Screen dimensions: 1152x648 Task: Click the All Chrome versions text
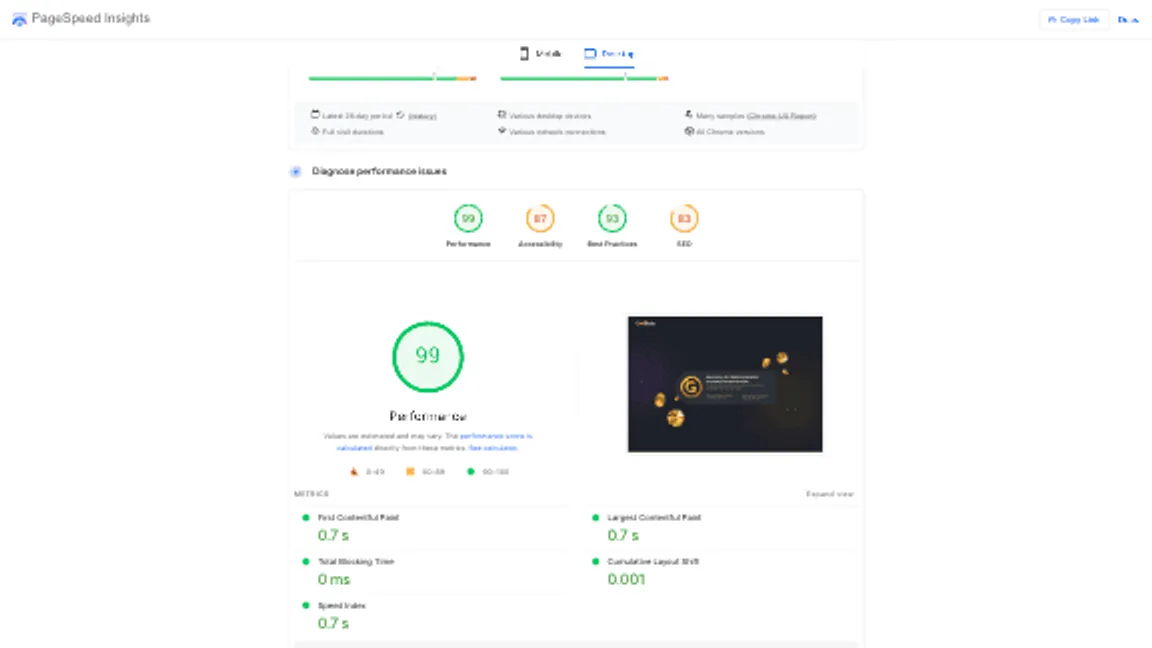click(730, 132)
